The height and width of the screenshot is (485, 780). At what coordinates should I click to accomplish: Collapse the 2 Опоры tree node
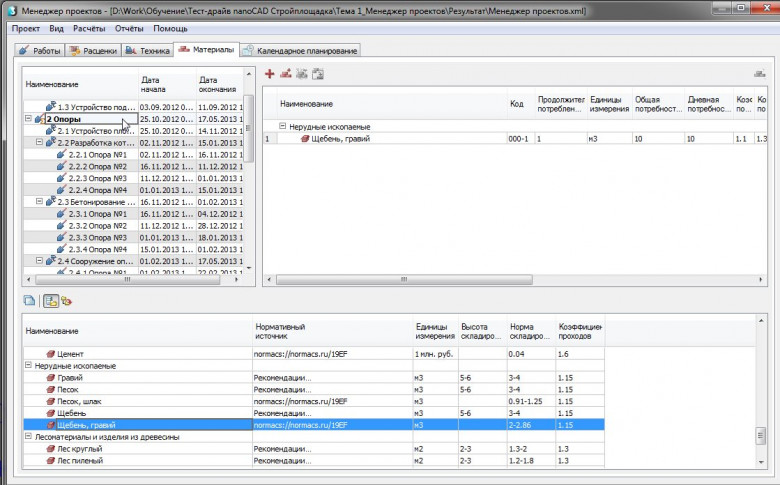[x=28, y=119]
